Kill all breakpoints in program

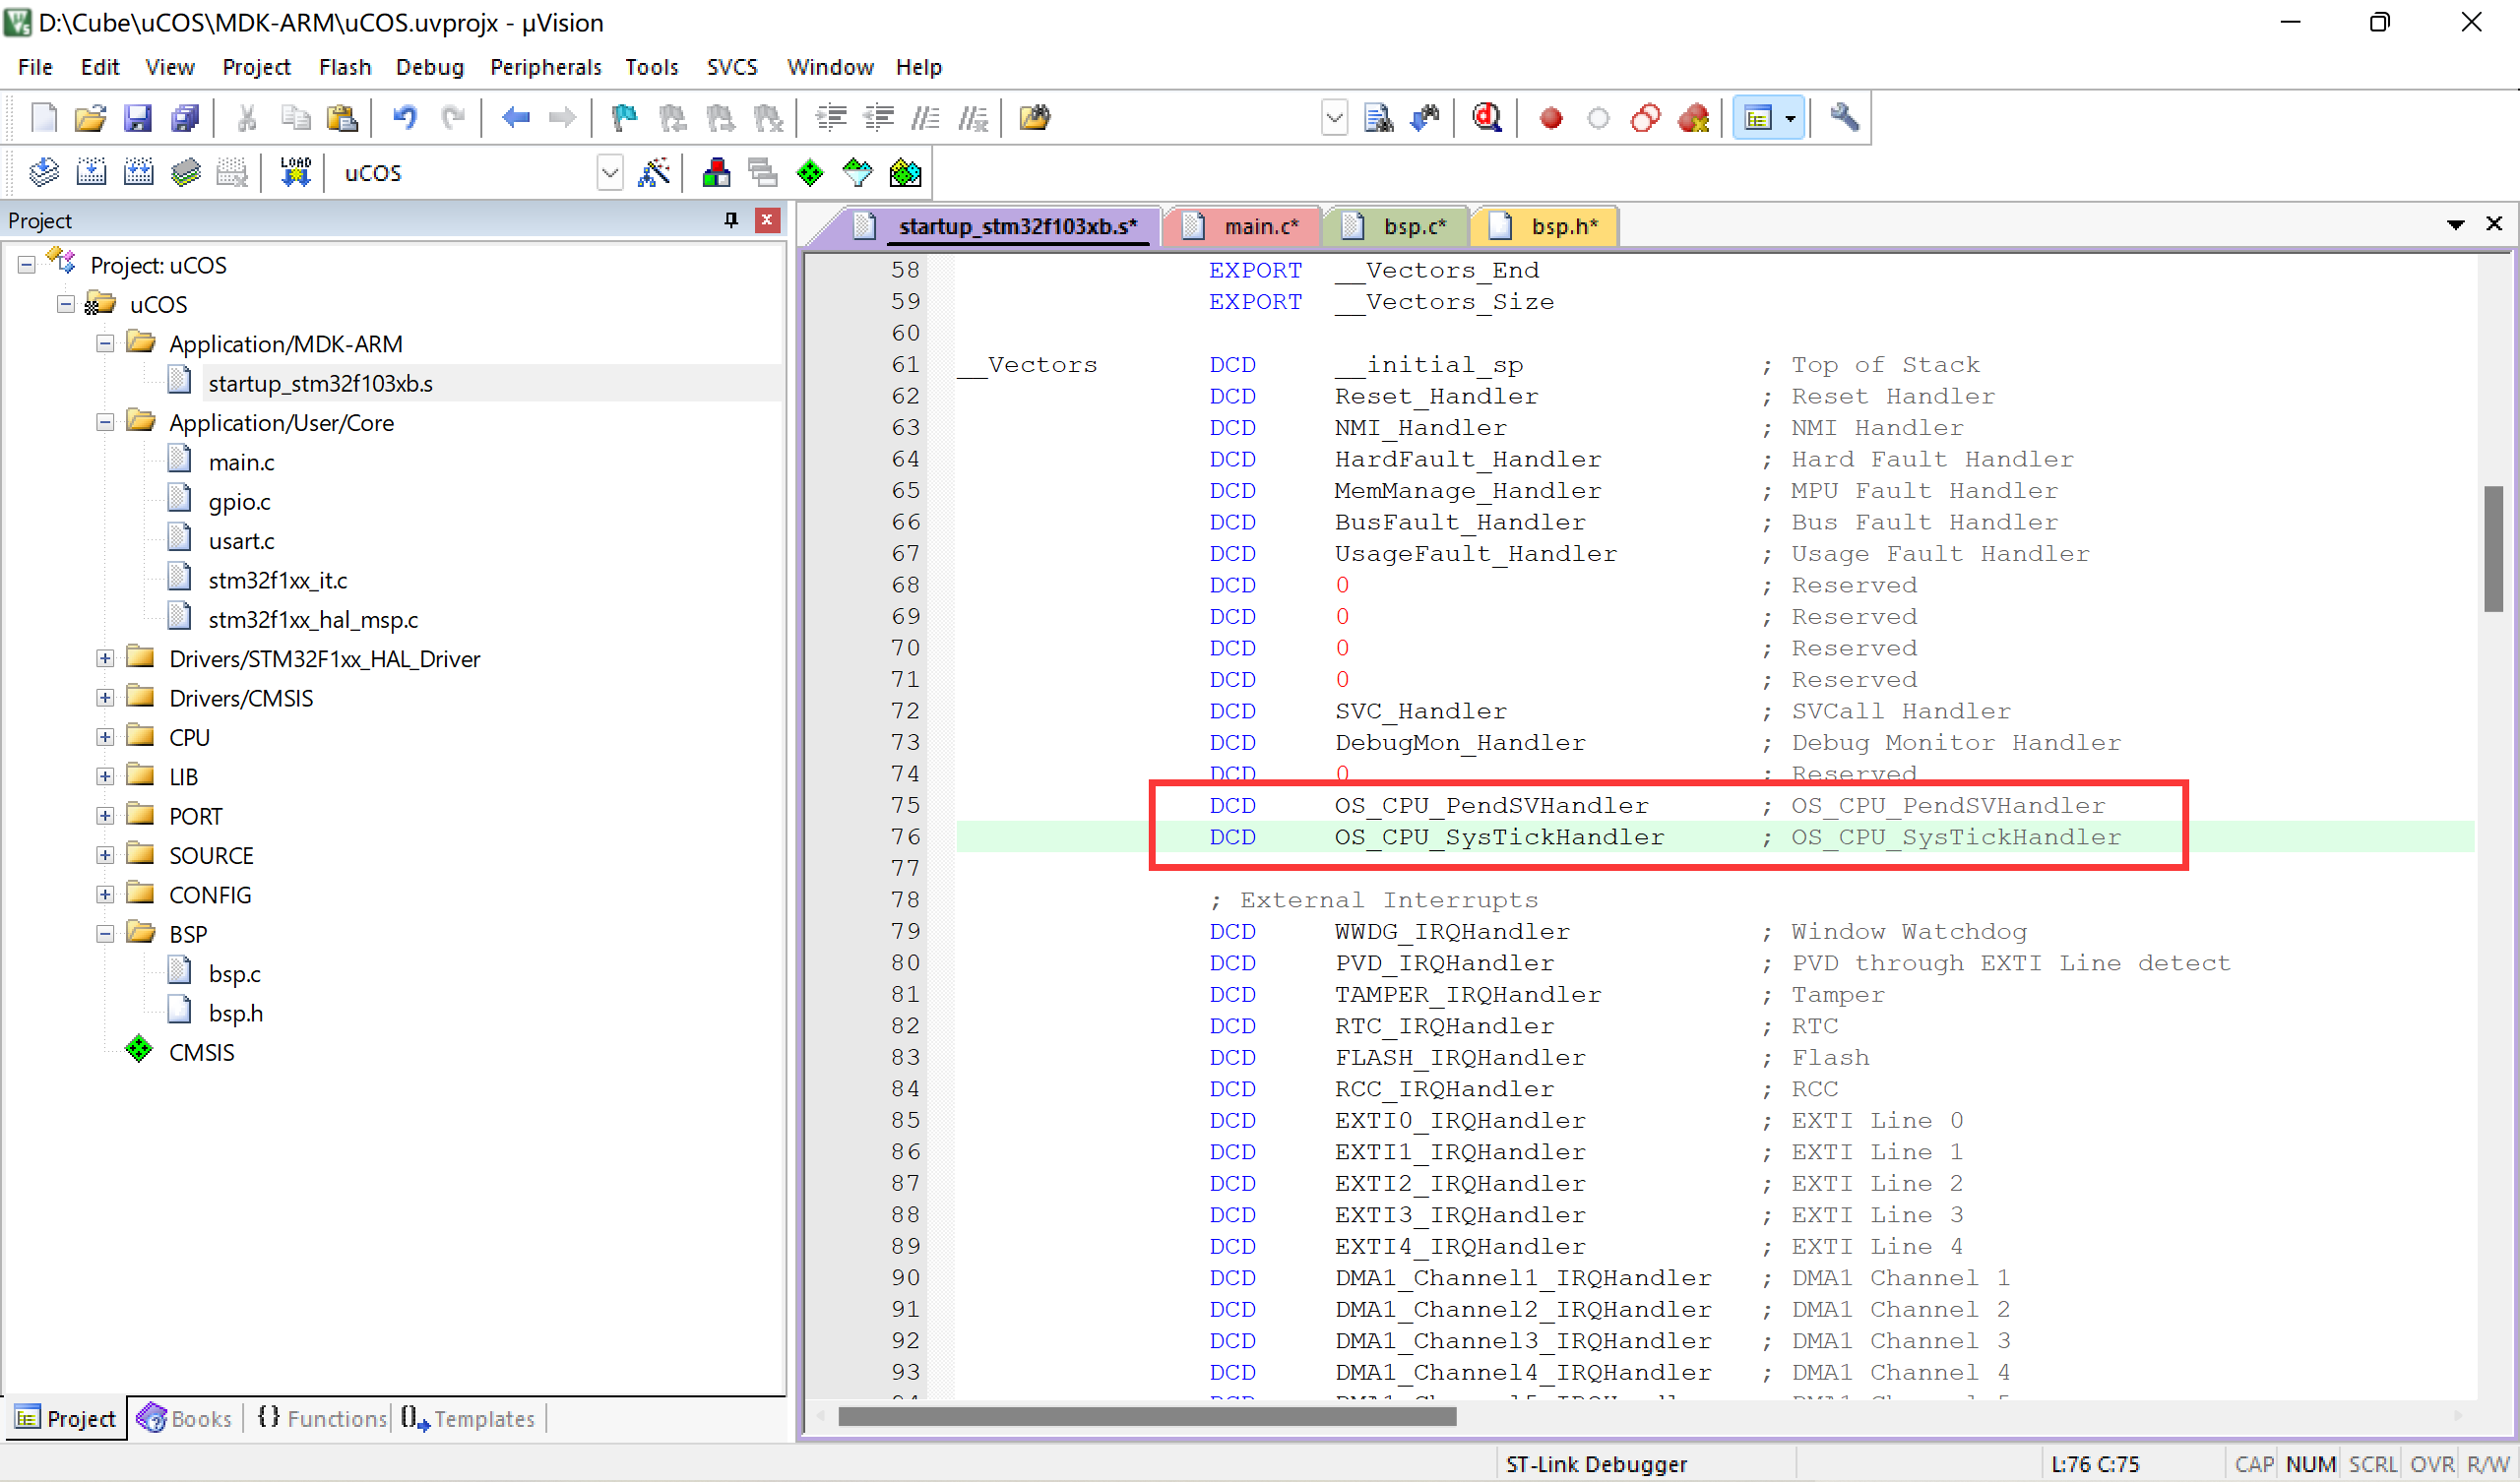(1694, 117)
